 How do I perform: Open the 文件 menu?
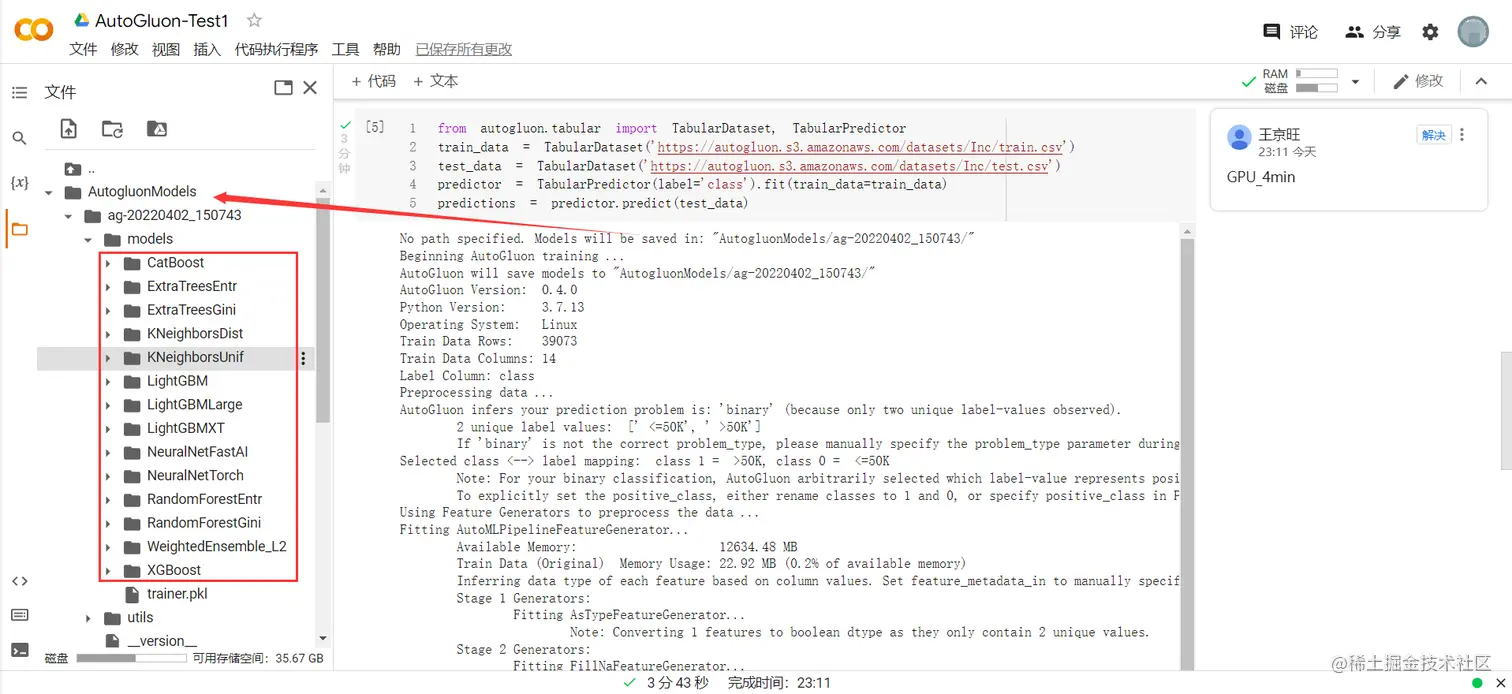[x=83, y=49]
